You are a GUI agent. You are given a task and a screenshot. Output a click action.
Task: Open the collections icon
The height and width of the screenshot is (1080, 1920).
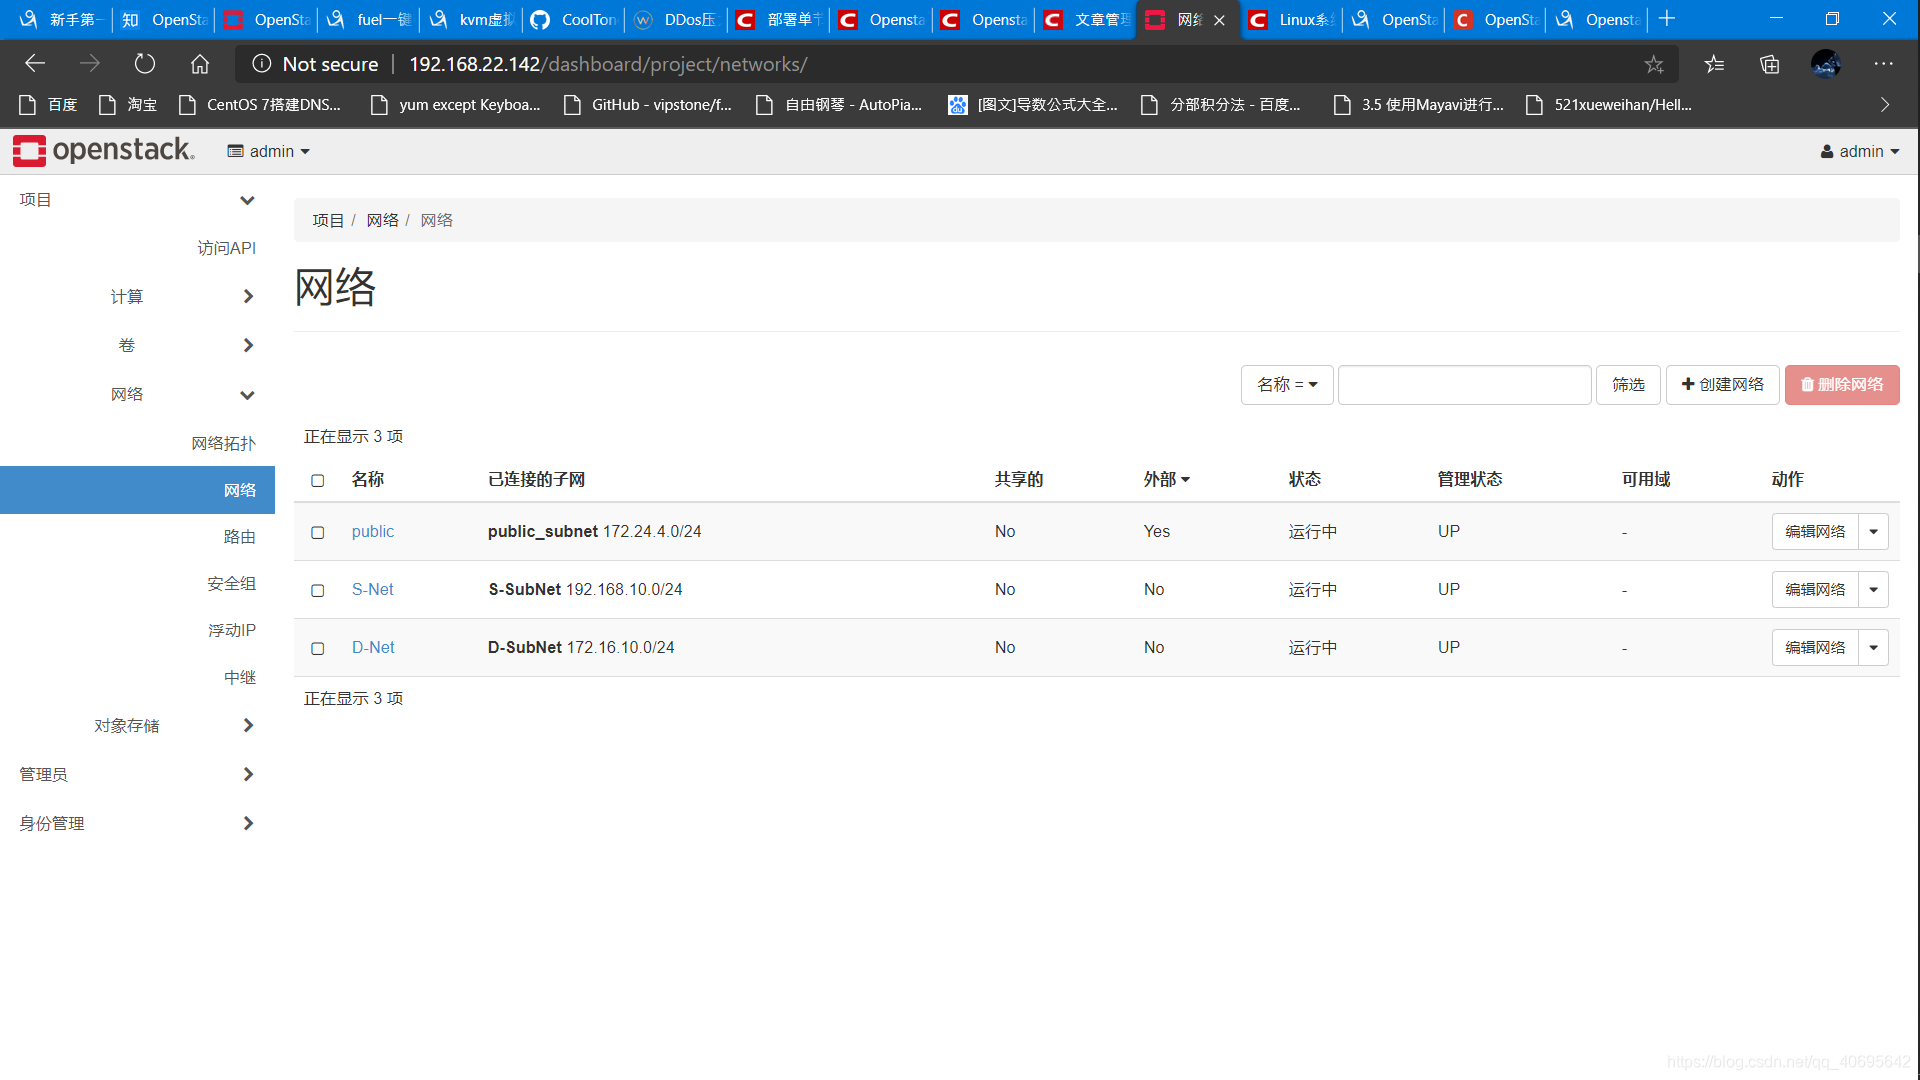click(x=1770, y=64)
